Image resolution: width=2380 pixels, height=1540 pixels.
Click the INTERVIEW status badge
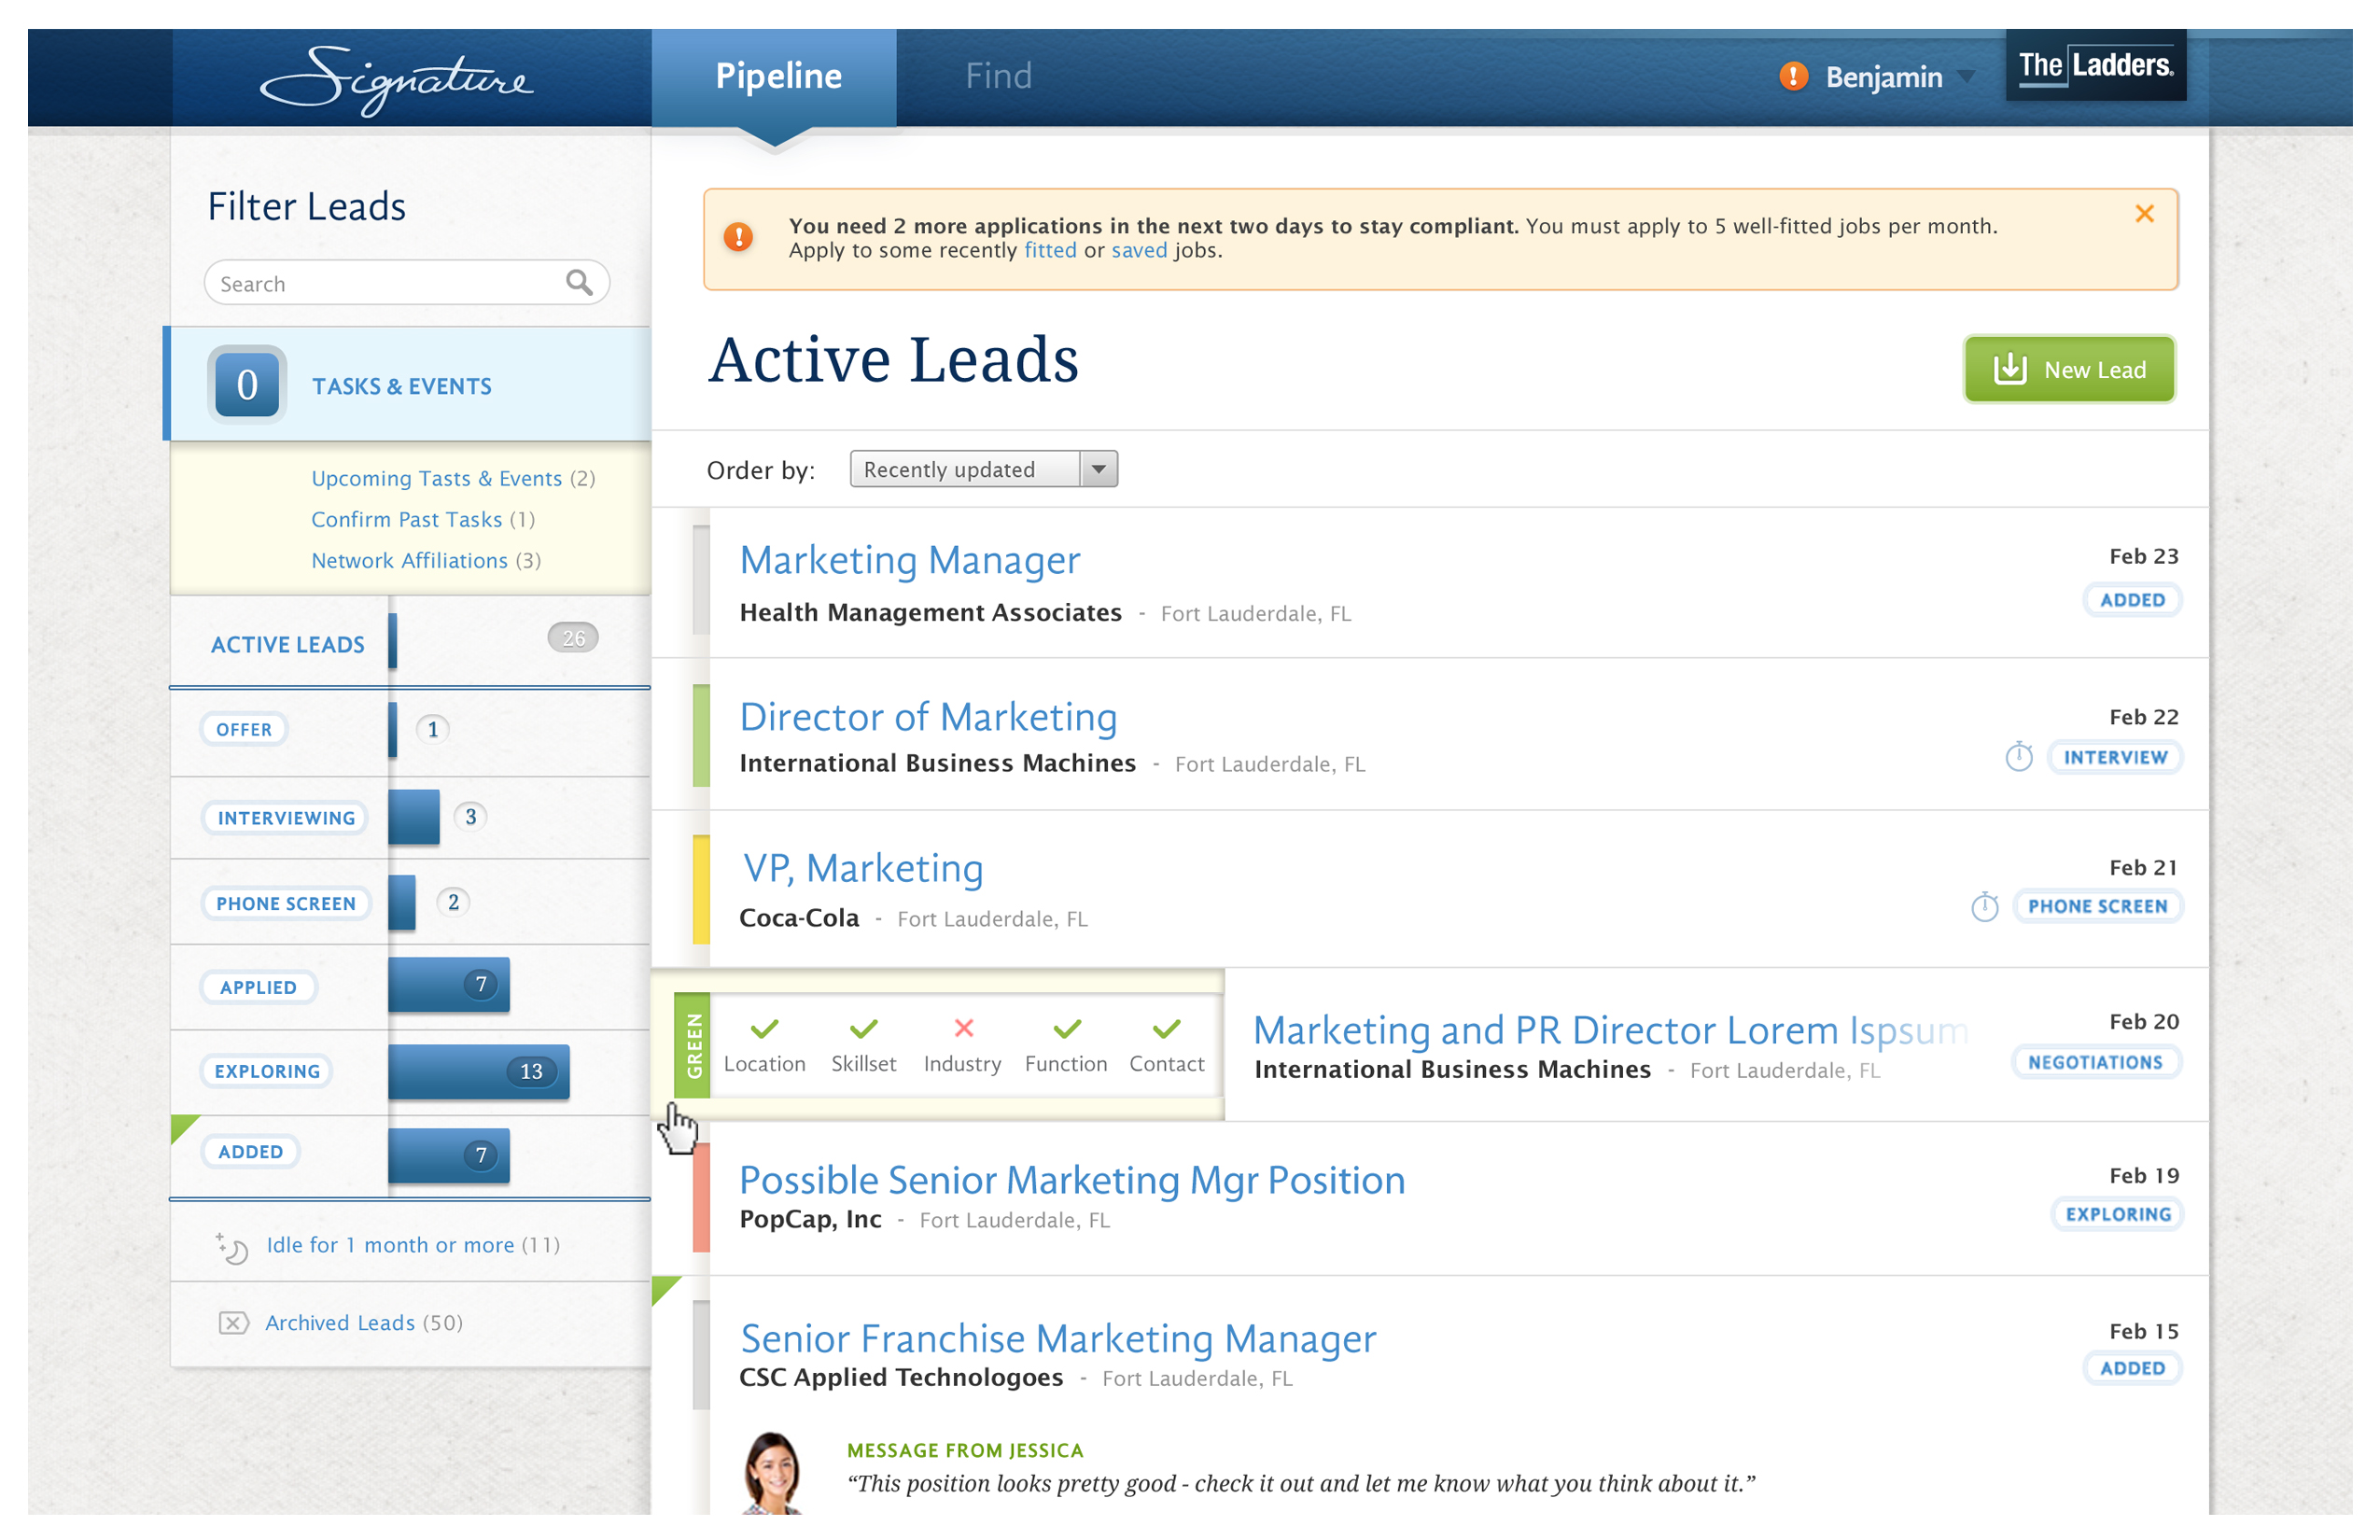click(2115, 757)
